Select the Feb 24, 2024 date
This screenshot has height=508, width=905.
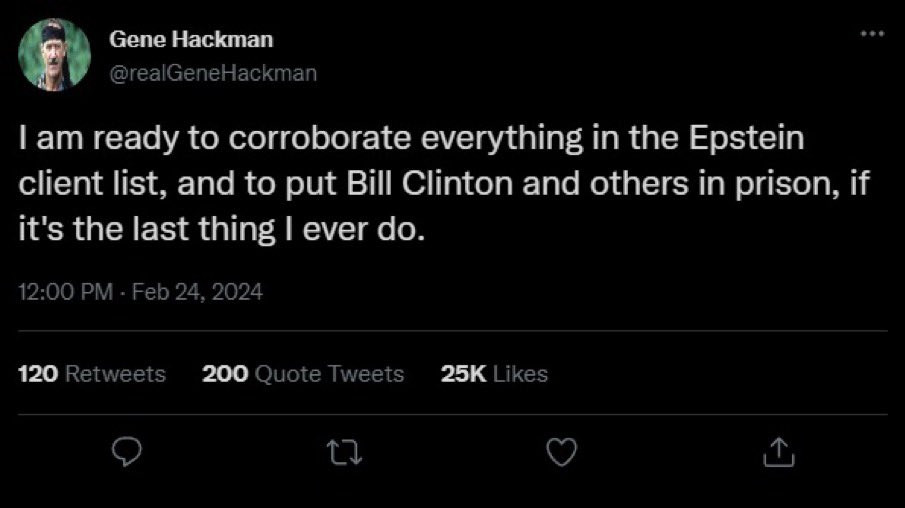pyautogui.click(x=197, y=293)
